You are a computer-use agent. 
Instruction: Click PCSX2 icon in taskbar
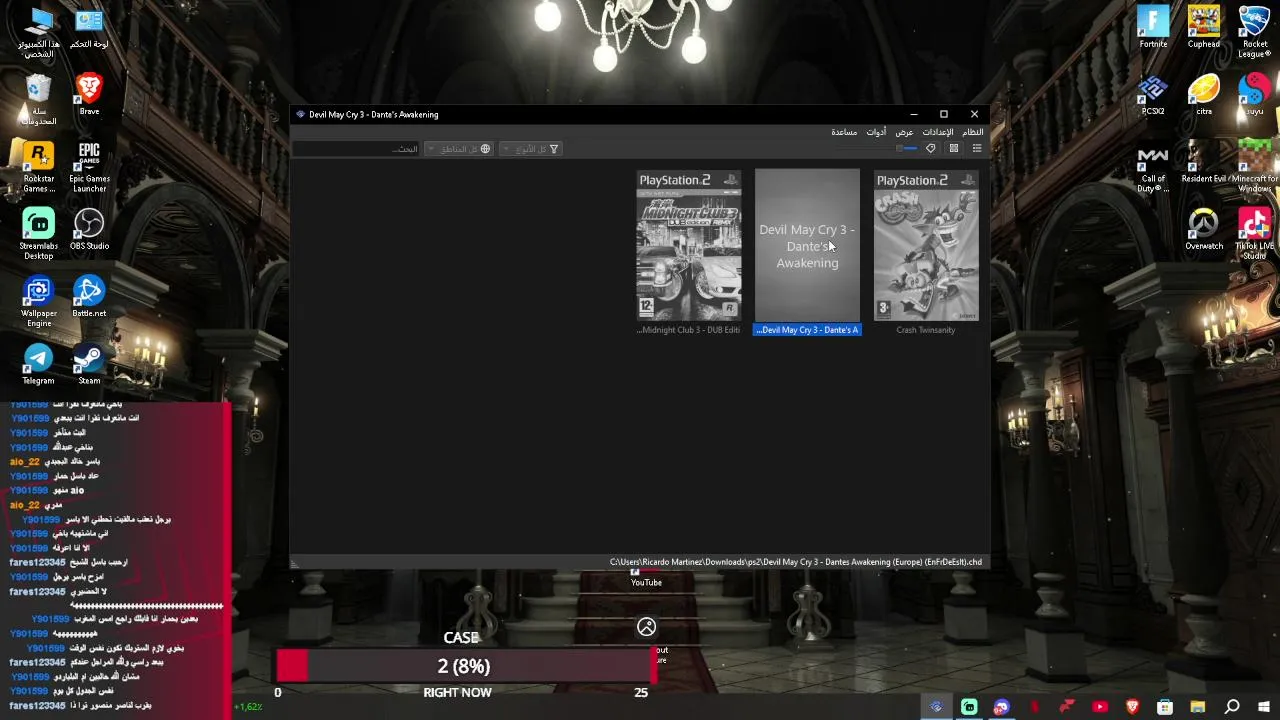click(x=936, y=707)
